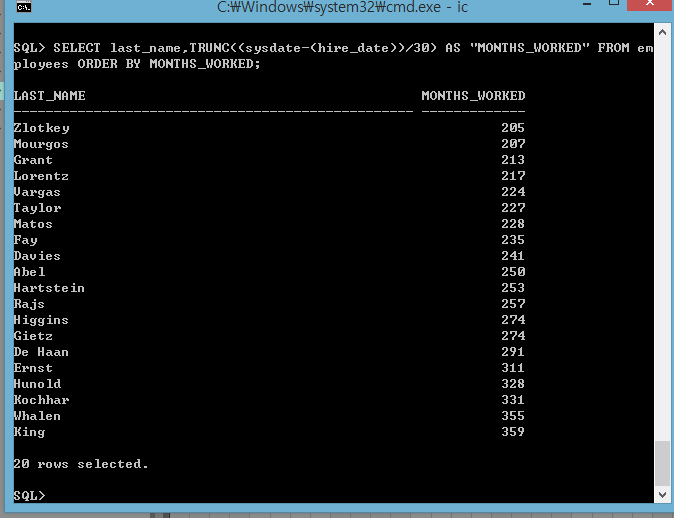
Task: Click the value 274 for Higgins
Action: point(513,319)
